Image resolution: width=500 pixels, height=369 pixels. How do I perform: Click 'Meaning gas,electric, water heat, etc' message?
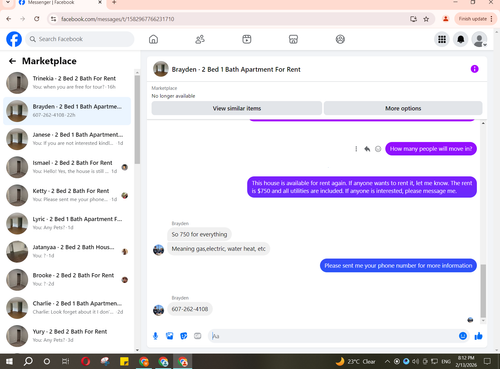click(x=218, y=249)
